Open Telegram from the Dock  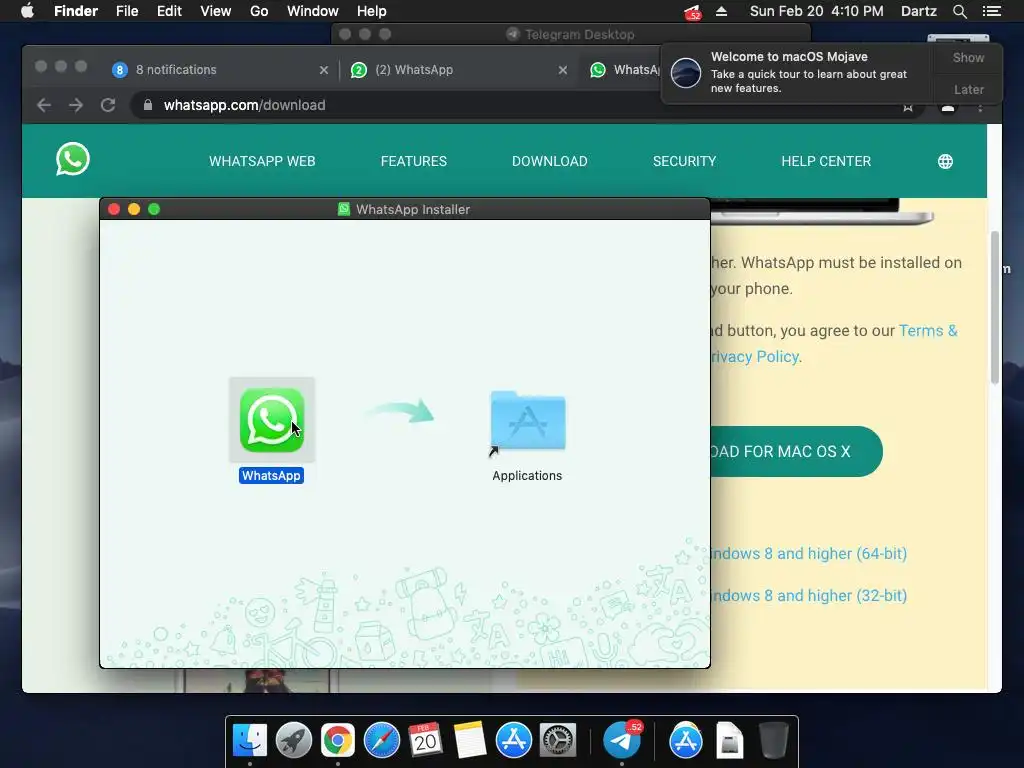[621, 741]
